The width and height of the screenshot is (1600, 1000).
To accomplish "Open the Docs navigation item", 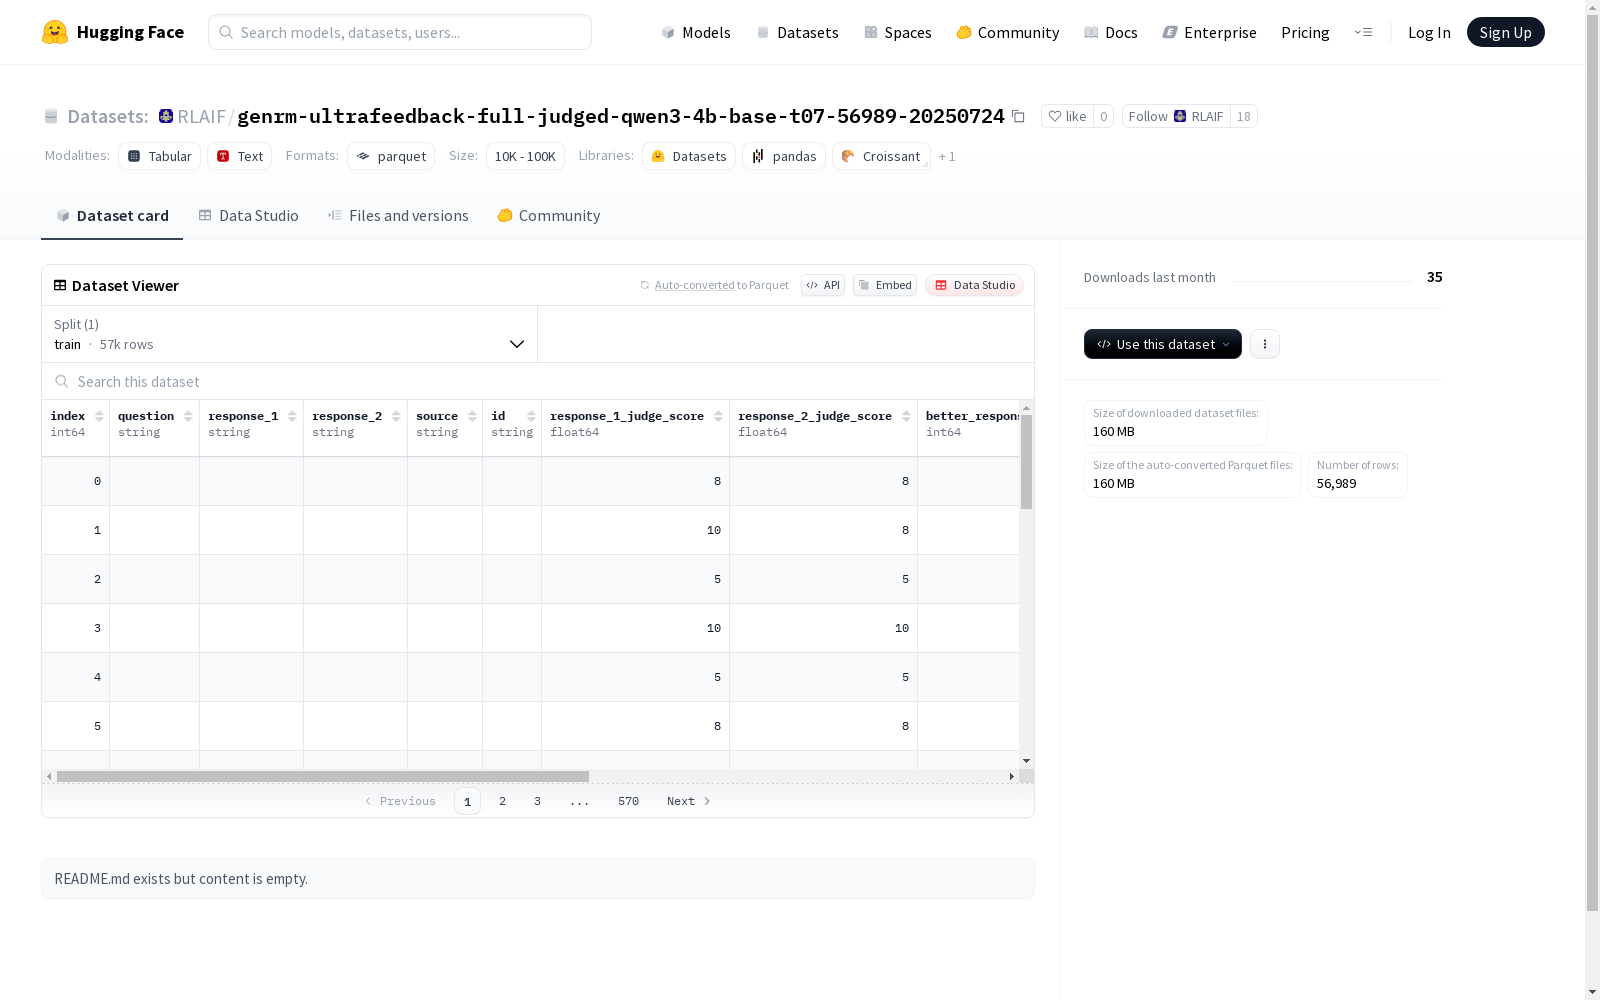I will tap(1111, 32).
